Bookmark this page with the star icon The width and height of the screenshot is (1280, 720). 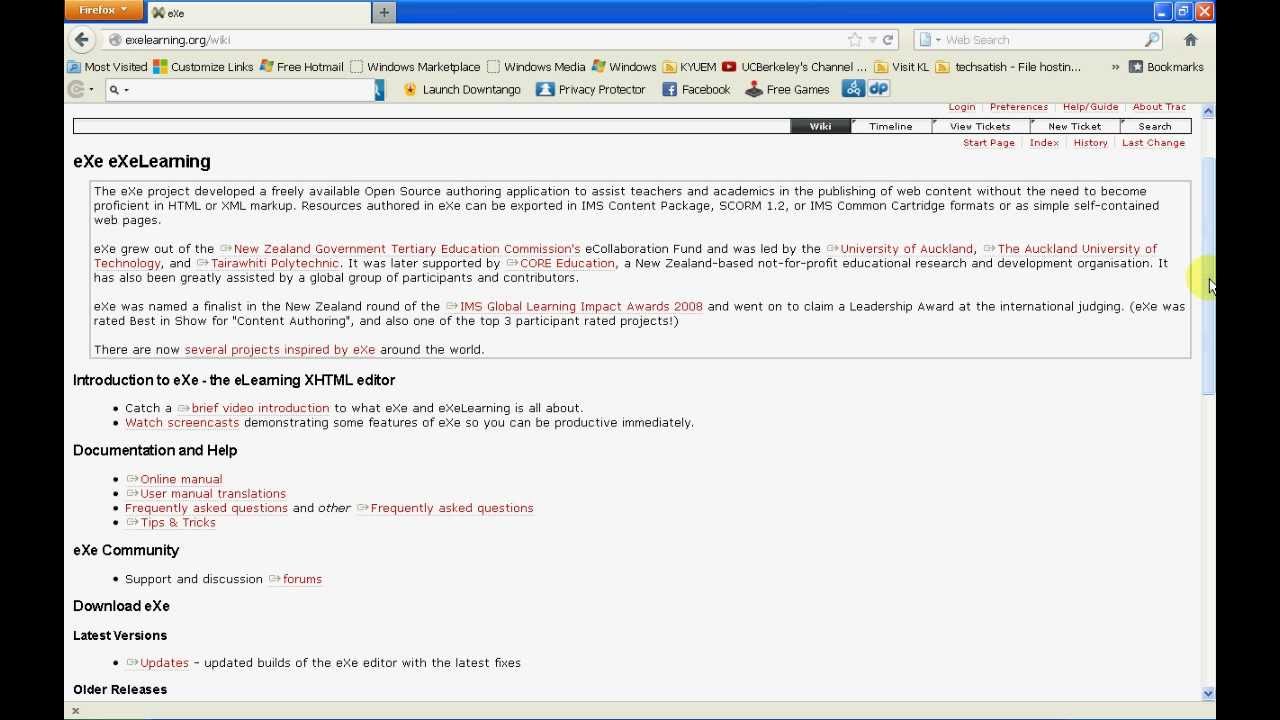(854, 40)
